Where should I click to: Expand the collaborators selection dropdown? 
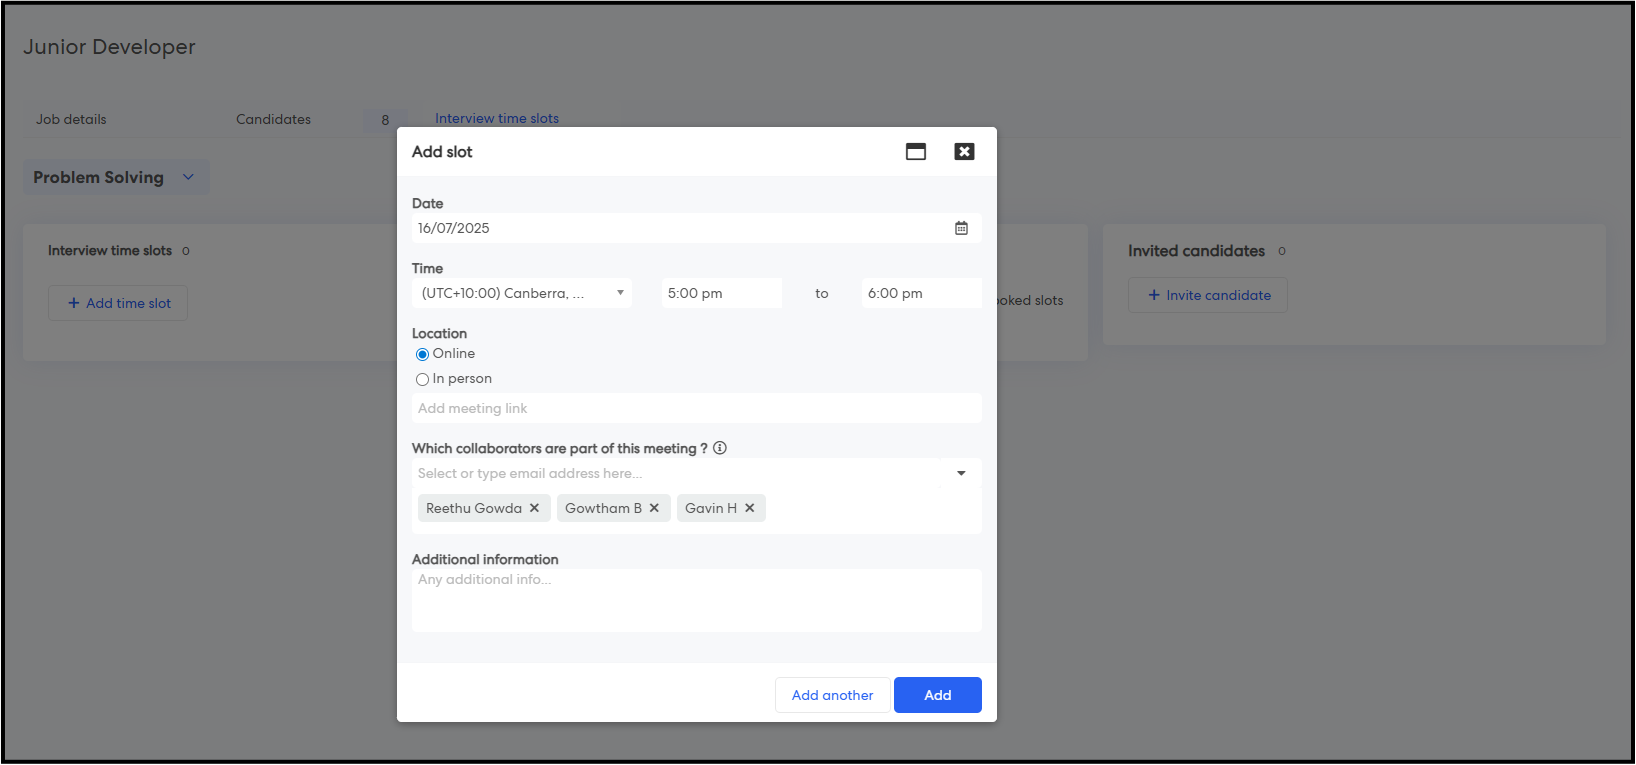pos(961,473)
